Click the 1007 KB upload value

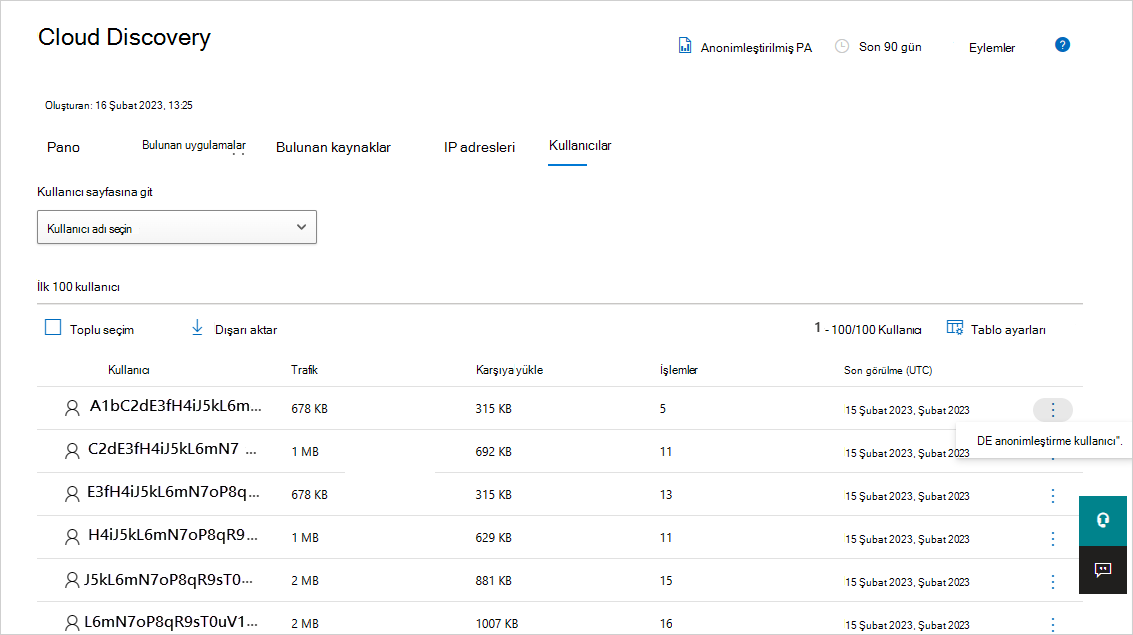pyautogui.click(x=496, y=623)
